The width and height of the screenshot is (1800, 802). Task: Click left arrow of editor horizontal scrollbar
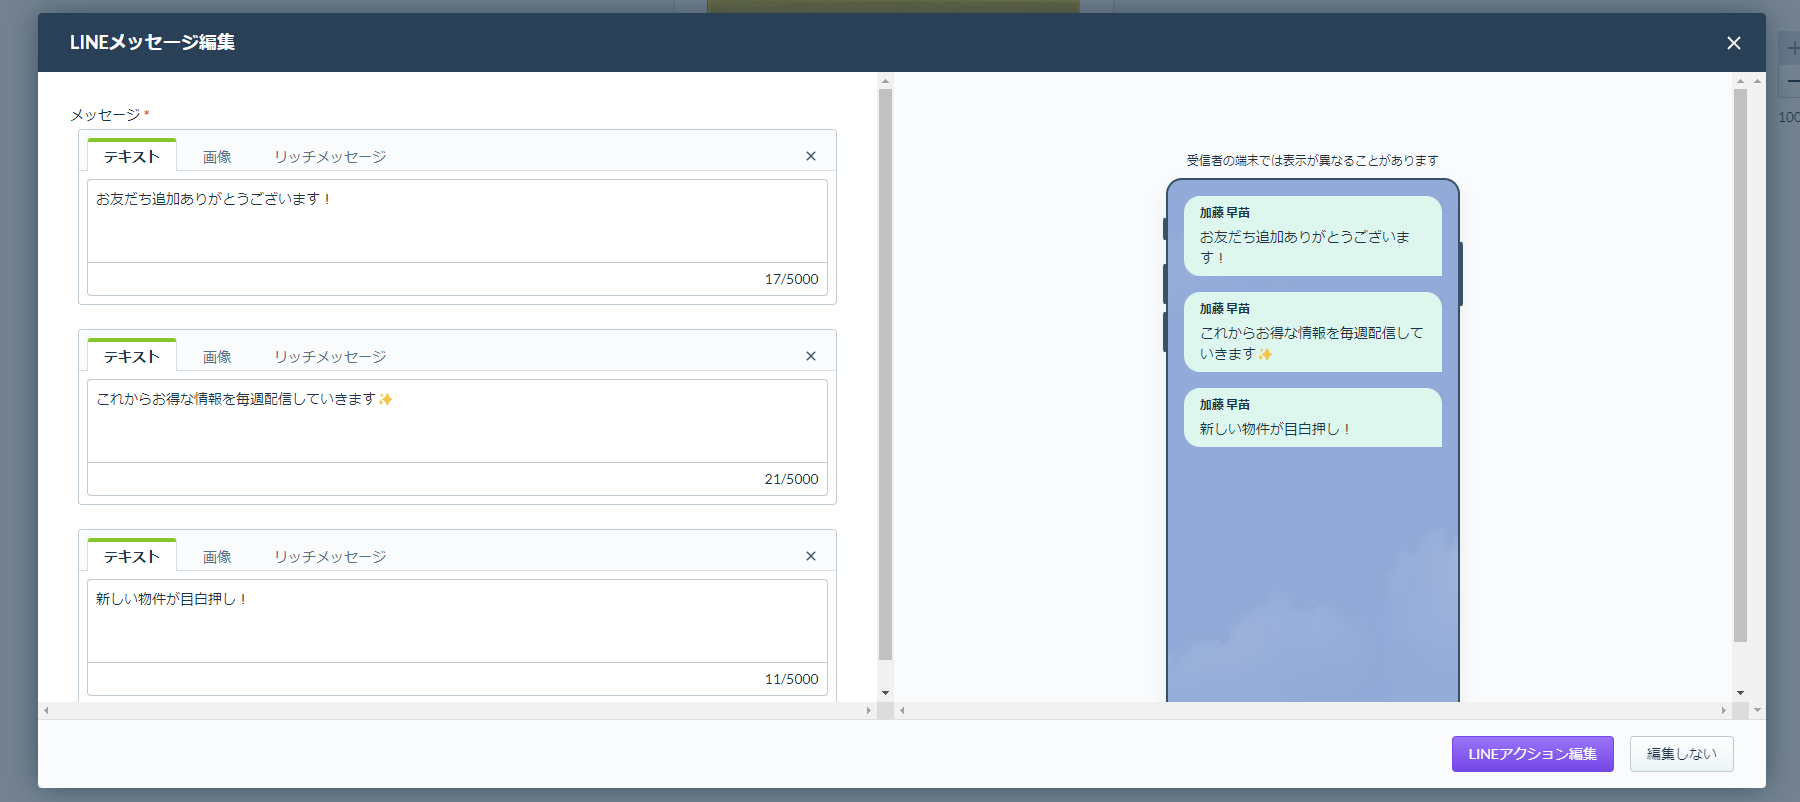coord(46,711)
